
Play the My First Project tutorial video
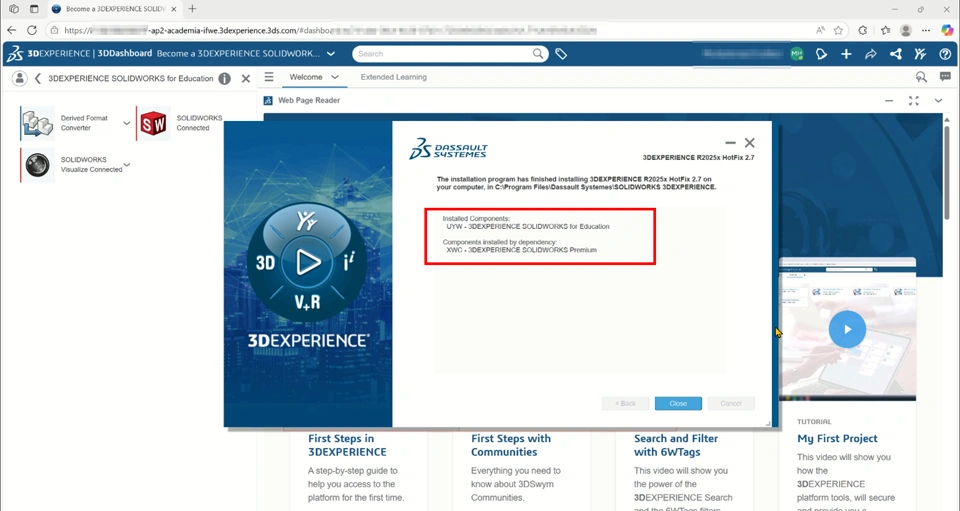pyautogui.click(x=847, y=329)
